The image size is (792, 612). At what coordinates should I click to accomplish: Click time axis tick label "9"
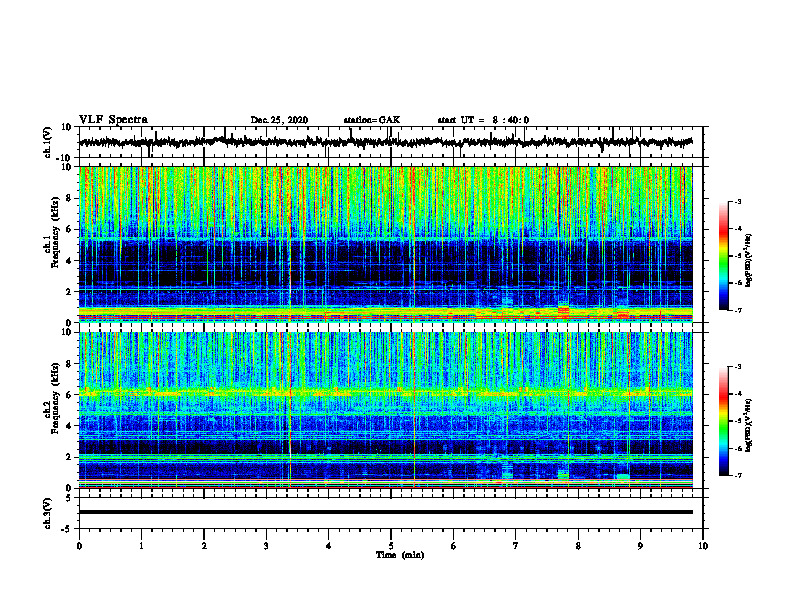pos(640,546)
